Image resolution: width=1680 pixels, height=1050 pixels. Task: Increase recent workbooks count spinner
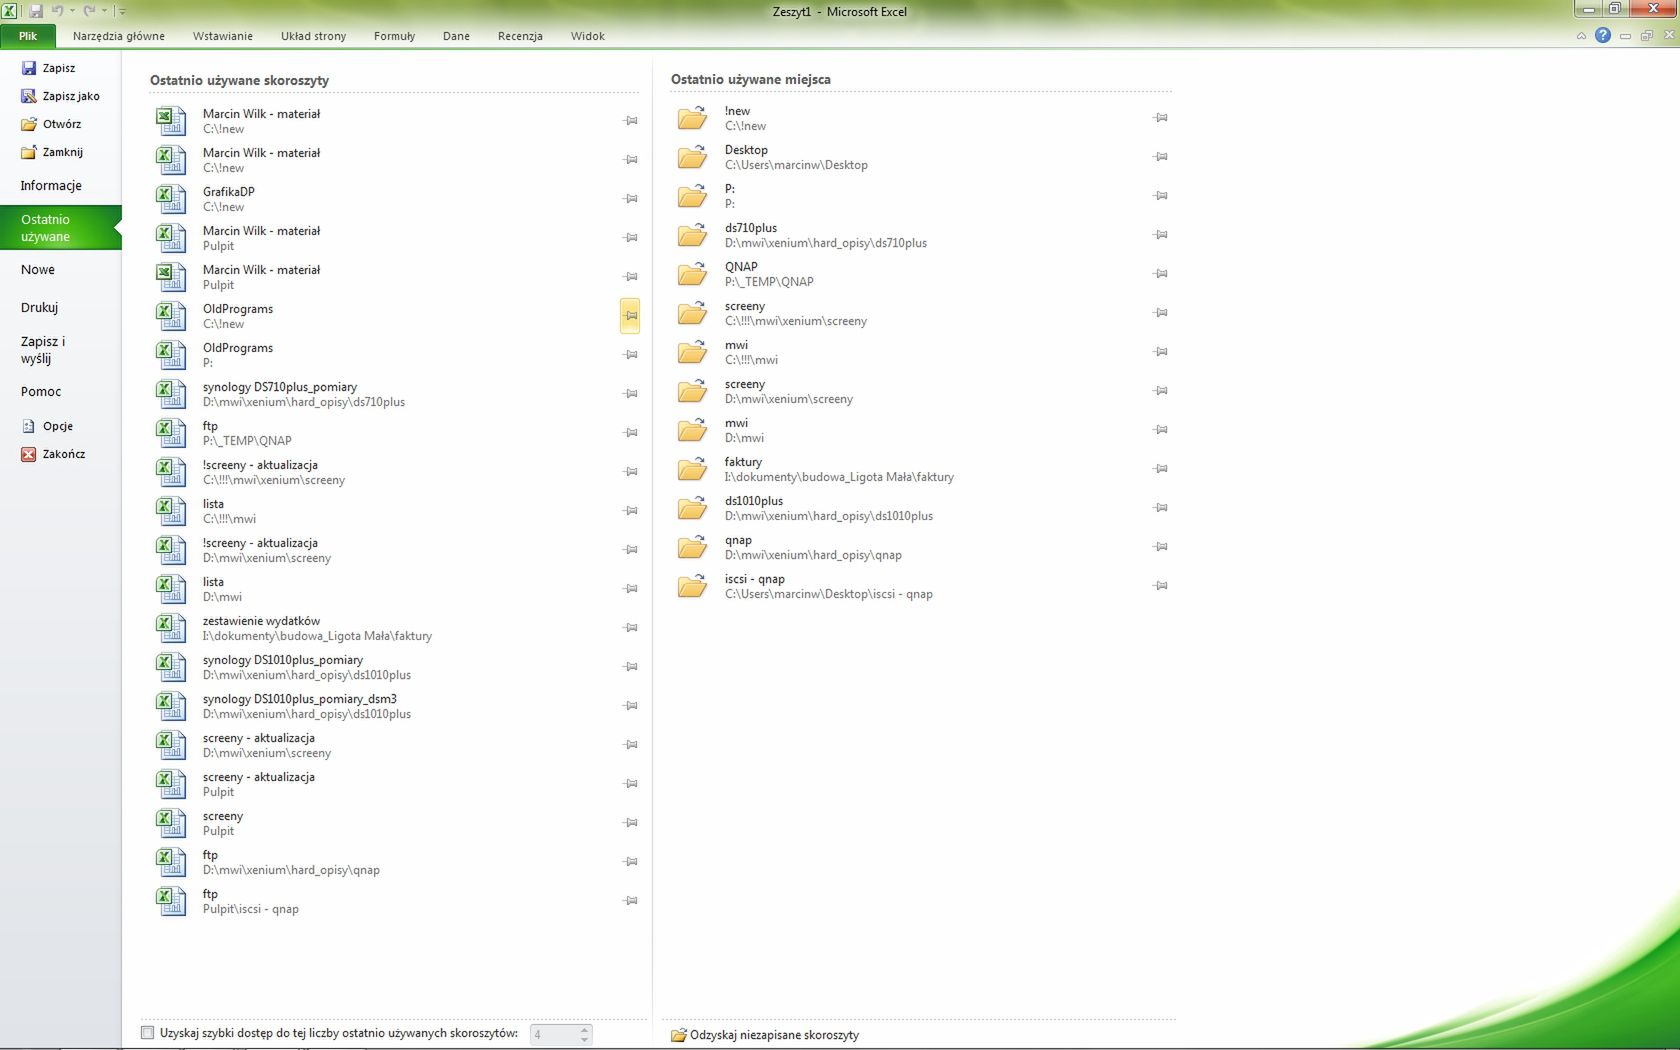[x=585, y=1029]
